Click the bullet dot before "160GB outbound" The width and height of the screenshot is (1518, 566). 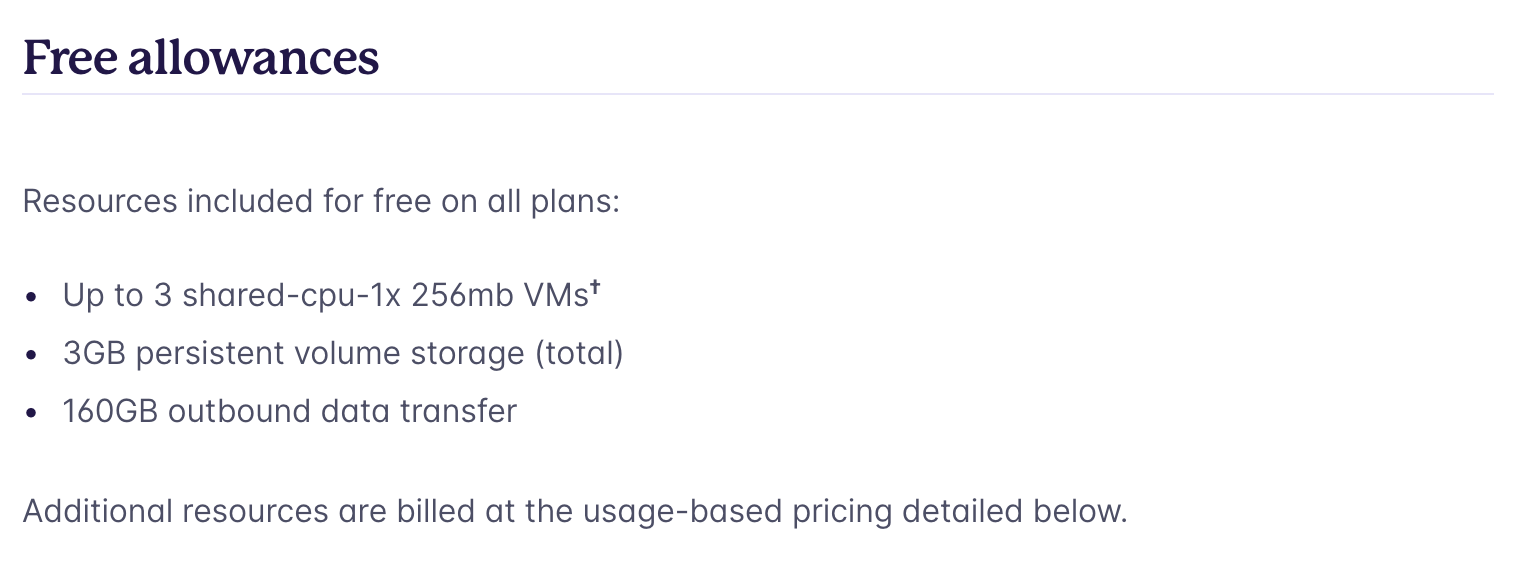(33, 412)
